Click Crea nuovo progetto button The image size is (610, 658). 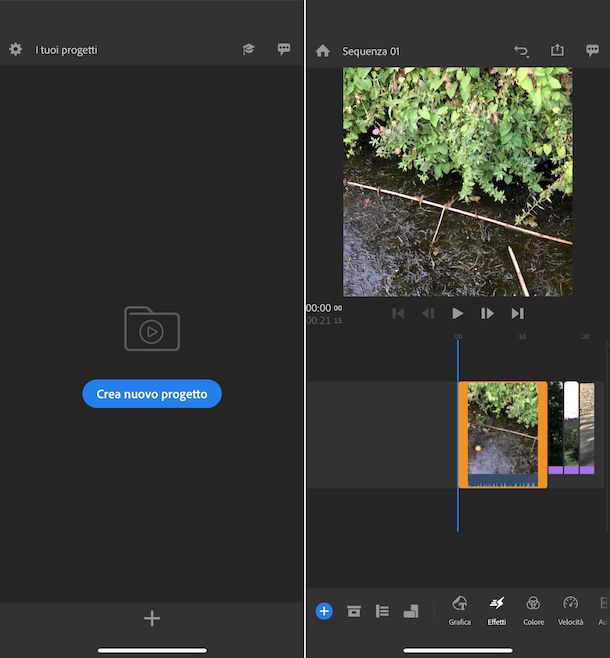[152, 394]
